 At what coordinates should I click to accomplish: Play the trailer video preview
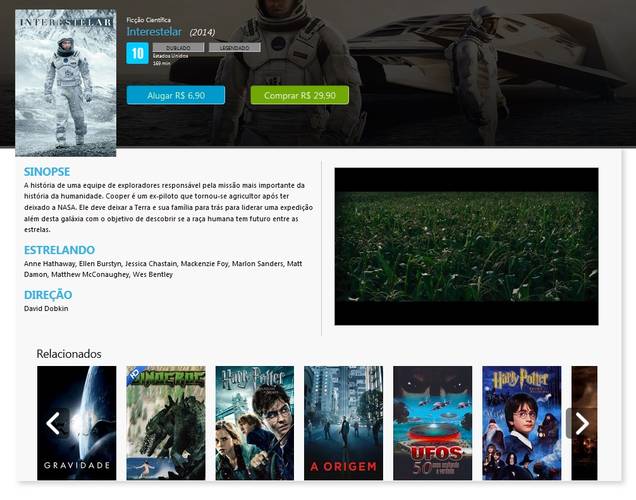466,246
